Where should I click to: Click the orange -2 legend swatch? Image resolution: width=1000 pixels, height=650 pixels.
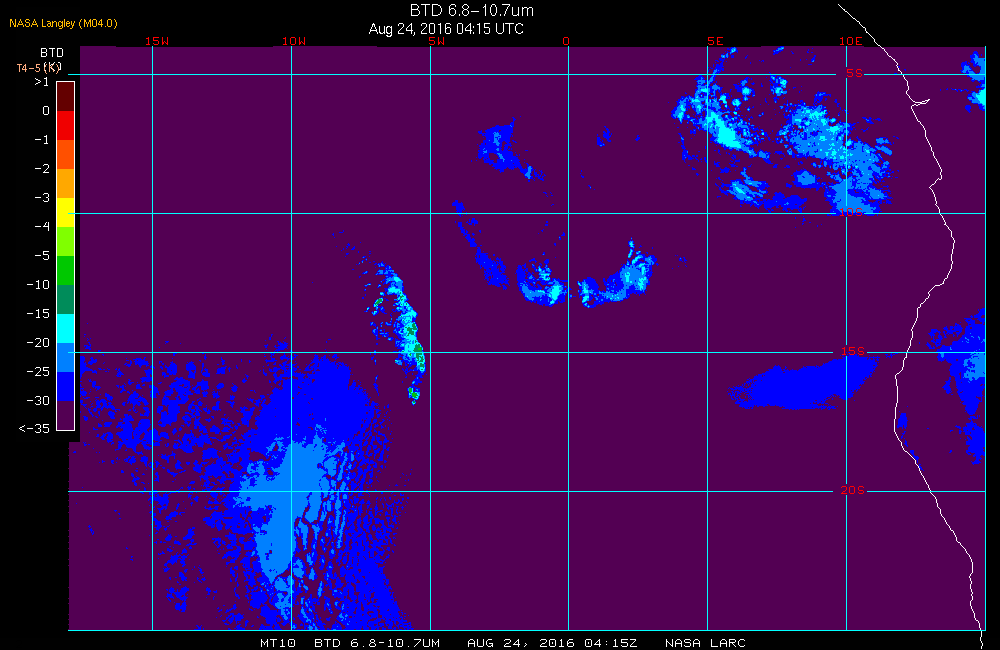point(66,183)
